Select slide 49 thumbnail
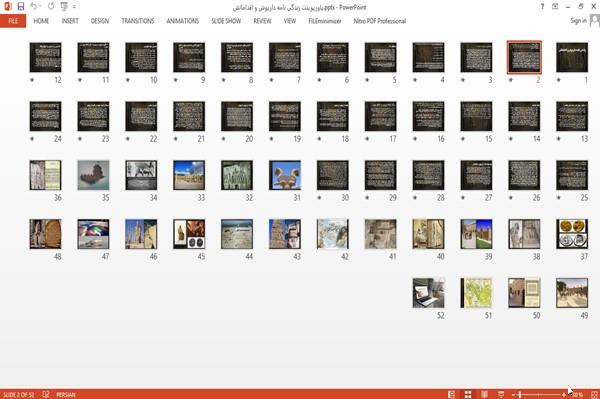Screen dimensions: 600x399 click(x=572, y=293)
